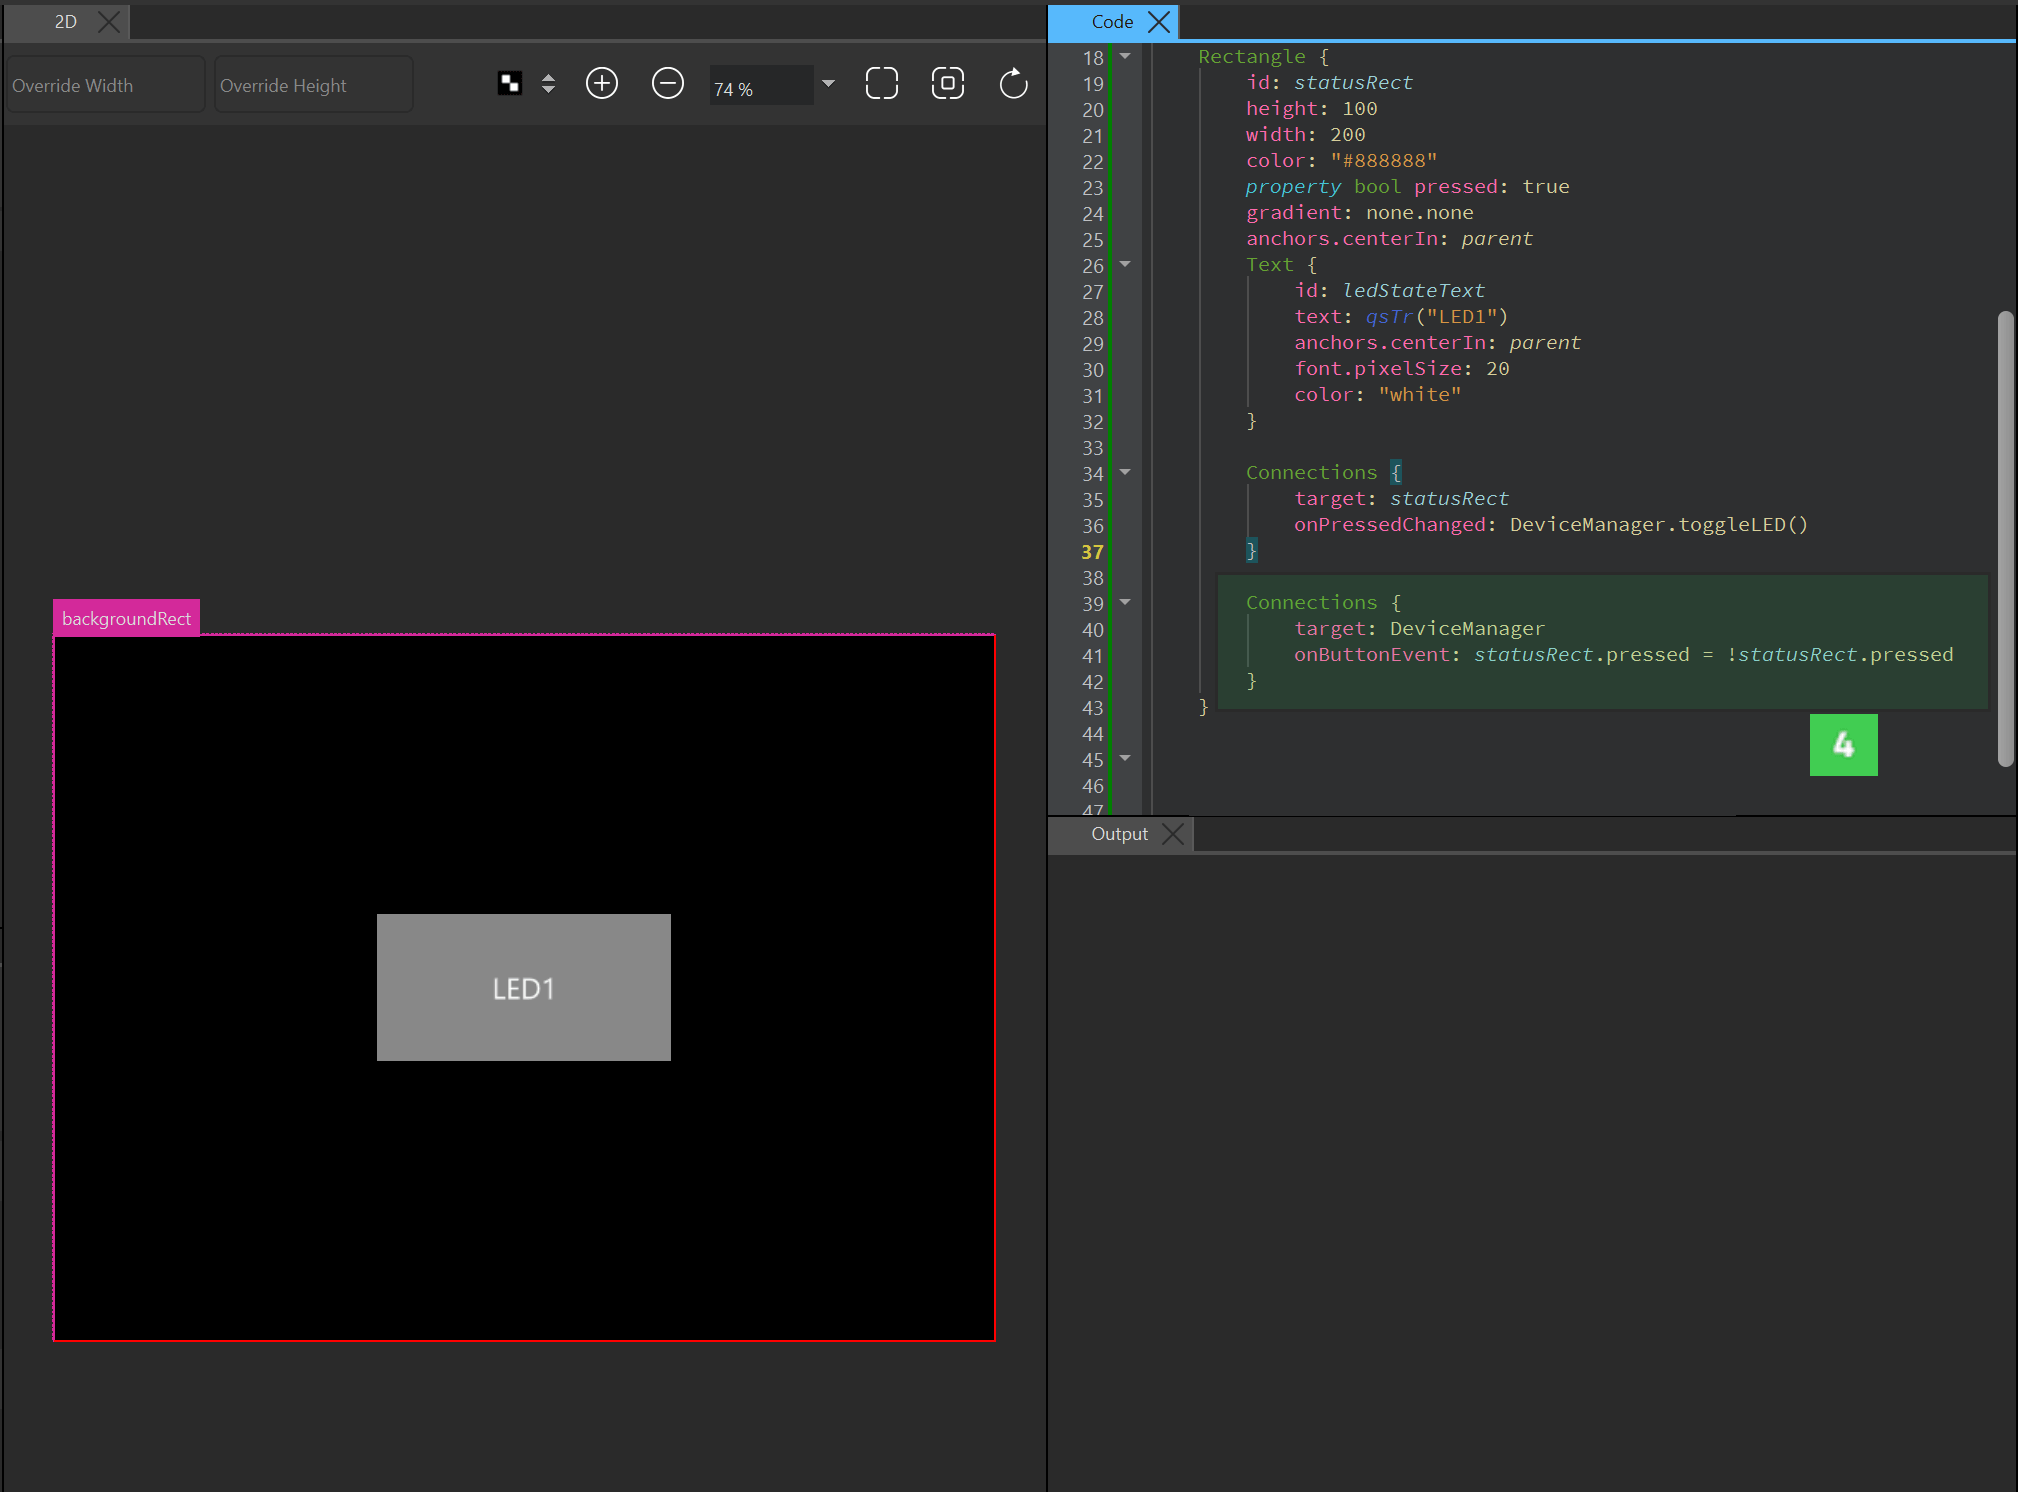Click the Reset View refresh icon

(1013, 84)
